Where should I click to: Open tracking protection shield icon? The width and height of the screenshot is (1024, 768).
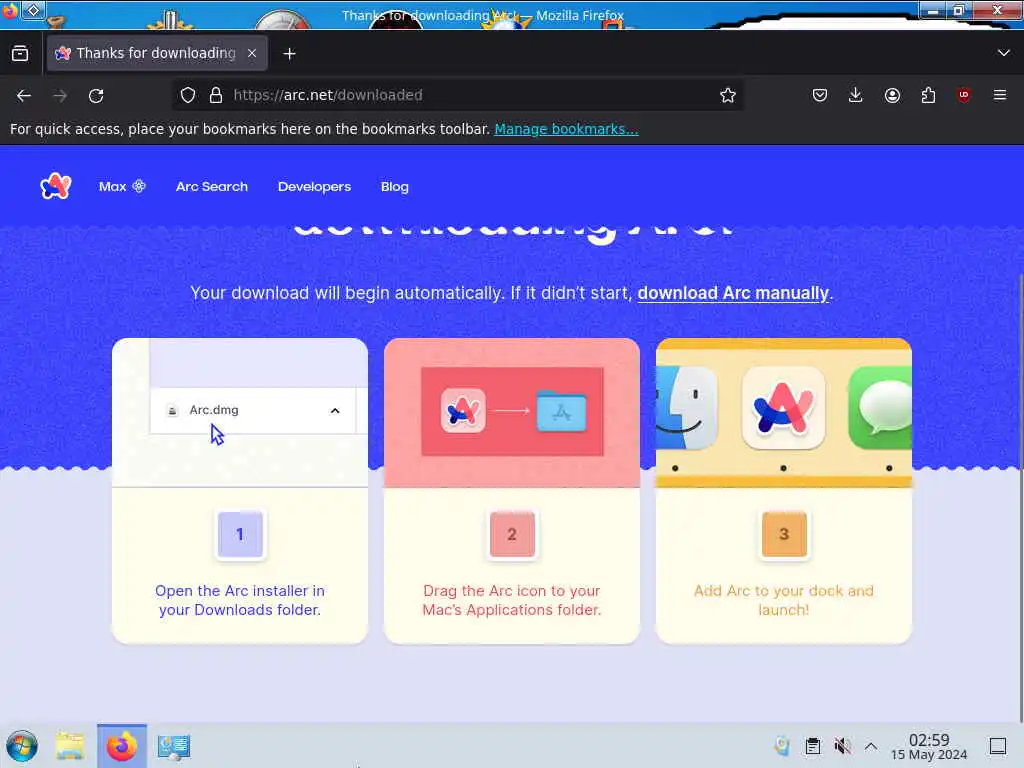pyautogui.click(x=188, y=95)
